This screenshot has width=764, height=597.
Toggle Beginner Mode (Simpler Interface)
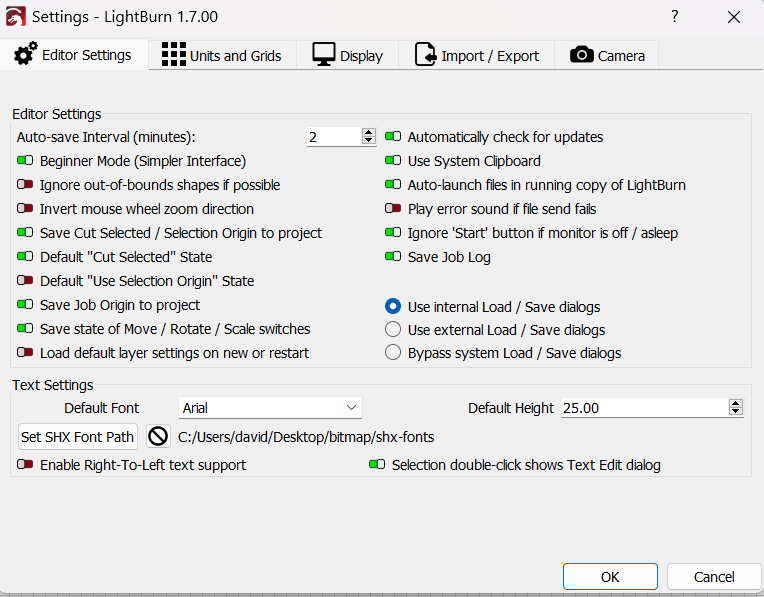pos(25,160)
